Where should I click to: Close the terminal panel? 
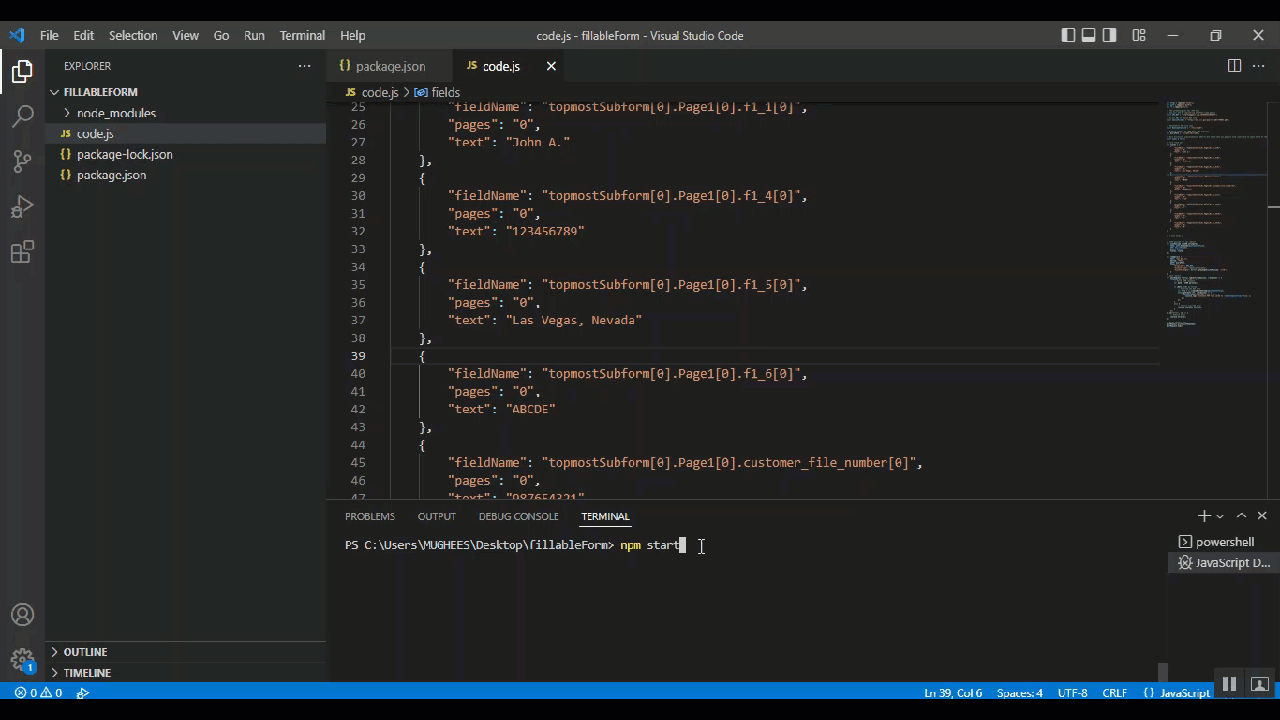(1262, 516)
